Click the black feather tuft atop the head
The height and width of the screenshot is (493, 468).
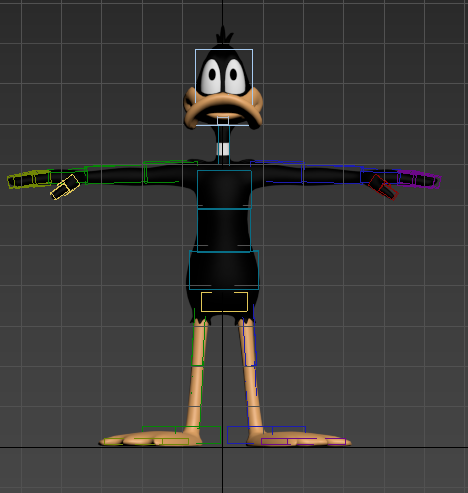(x=224, y=36)
